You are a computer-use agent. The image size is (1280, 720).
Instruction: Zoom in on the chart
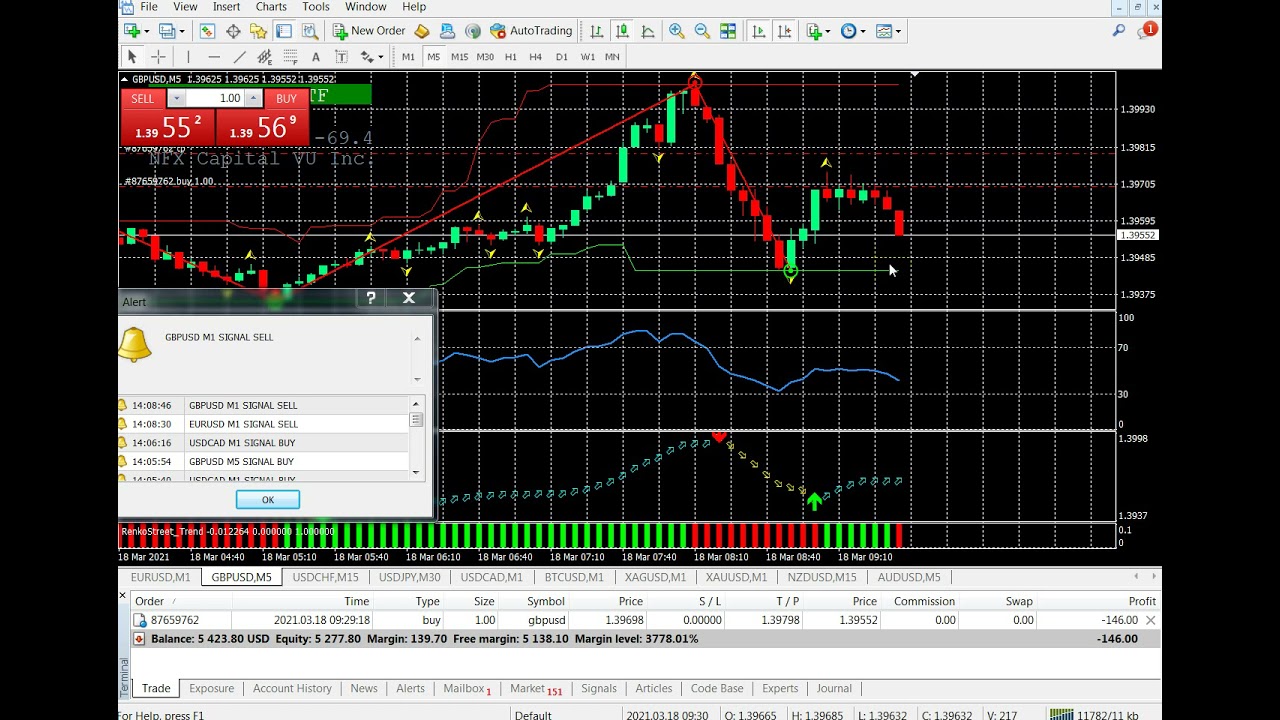(677, 31)
